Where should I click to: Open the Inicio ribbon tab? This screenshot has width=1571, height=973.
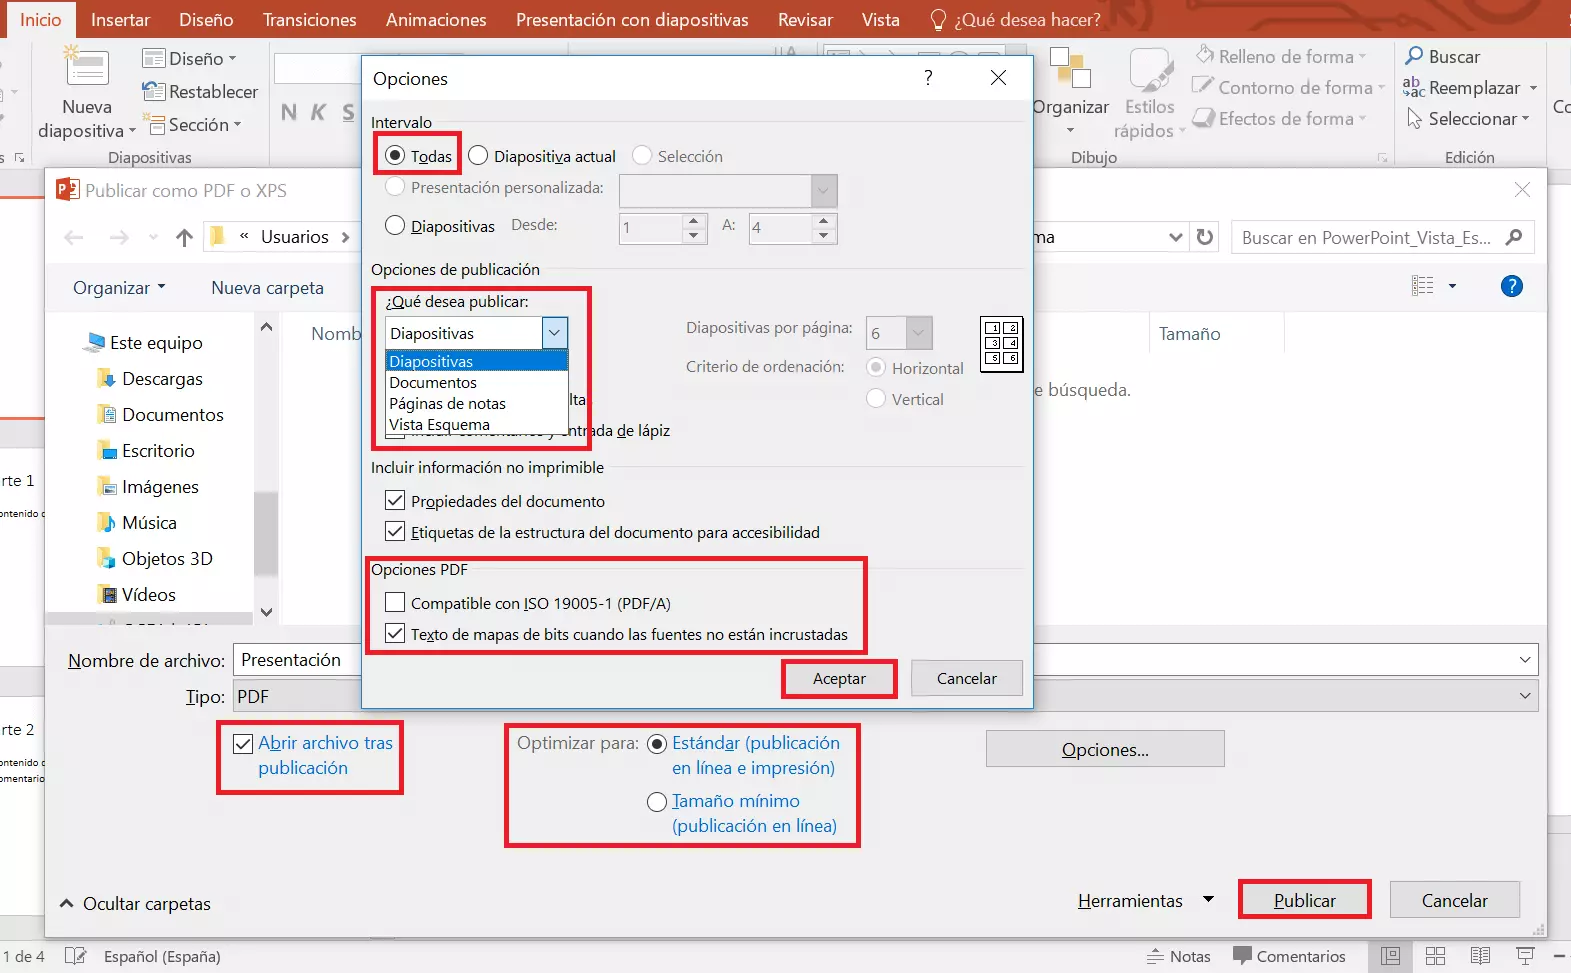point(40,19)
